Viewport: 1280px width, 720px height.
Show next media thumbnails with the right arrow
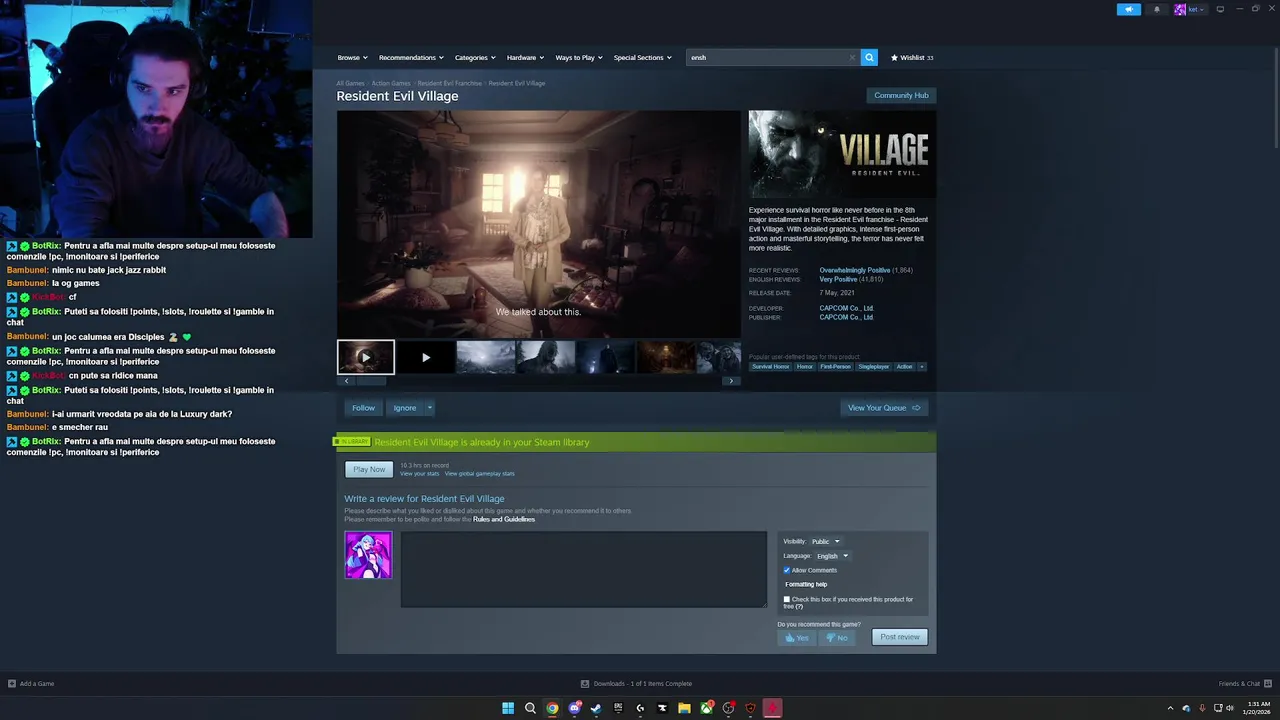coord(731,381)
